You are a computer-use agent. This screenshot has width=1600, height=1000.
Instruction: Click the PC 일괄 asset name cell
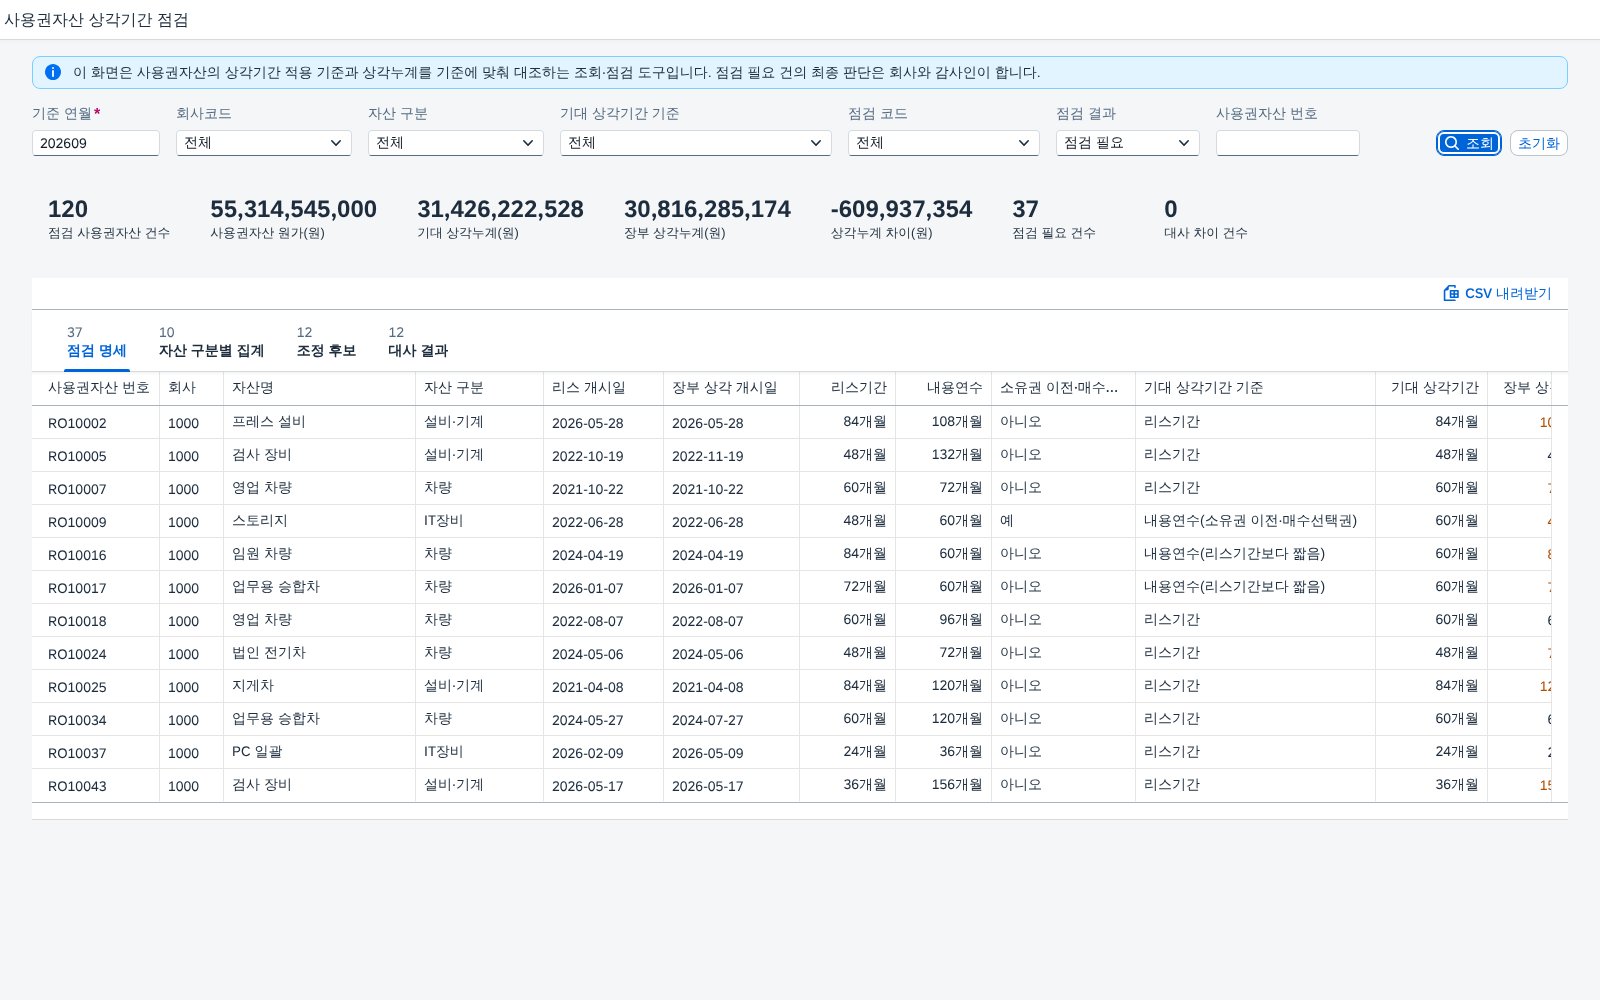[x=257, y=752]
